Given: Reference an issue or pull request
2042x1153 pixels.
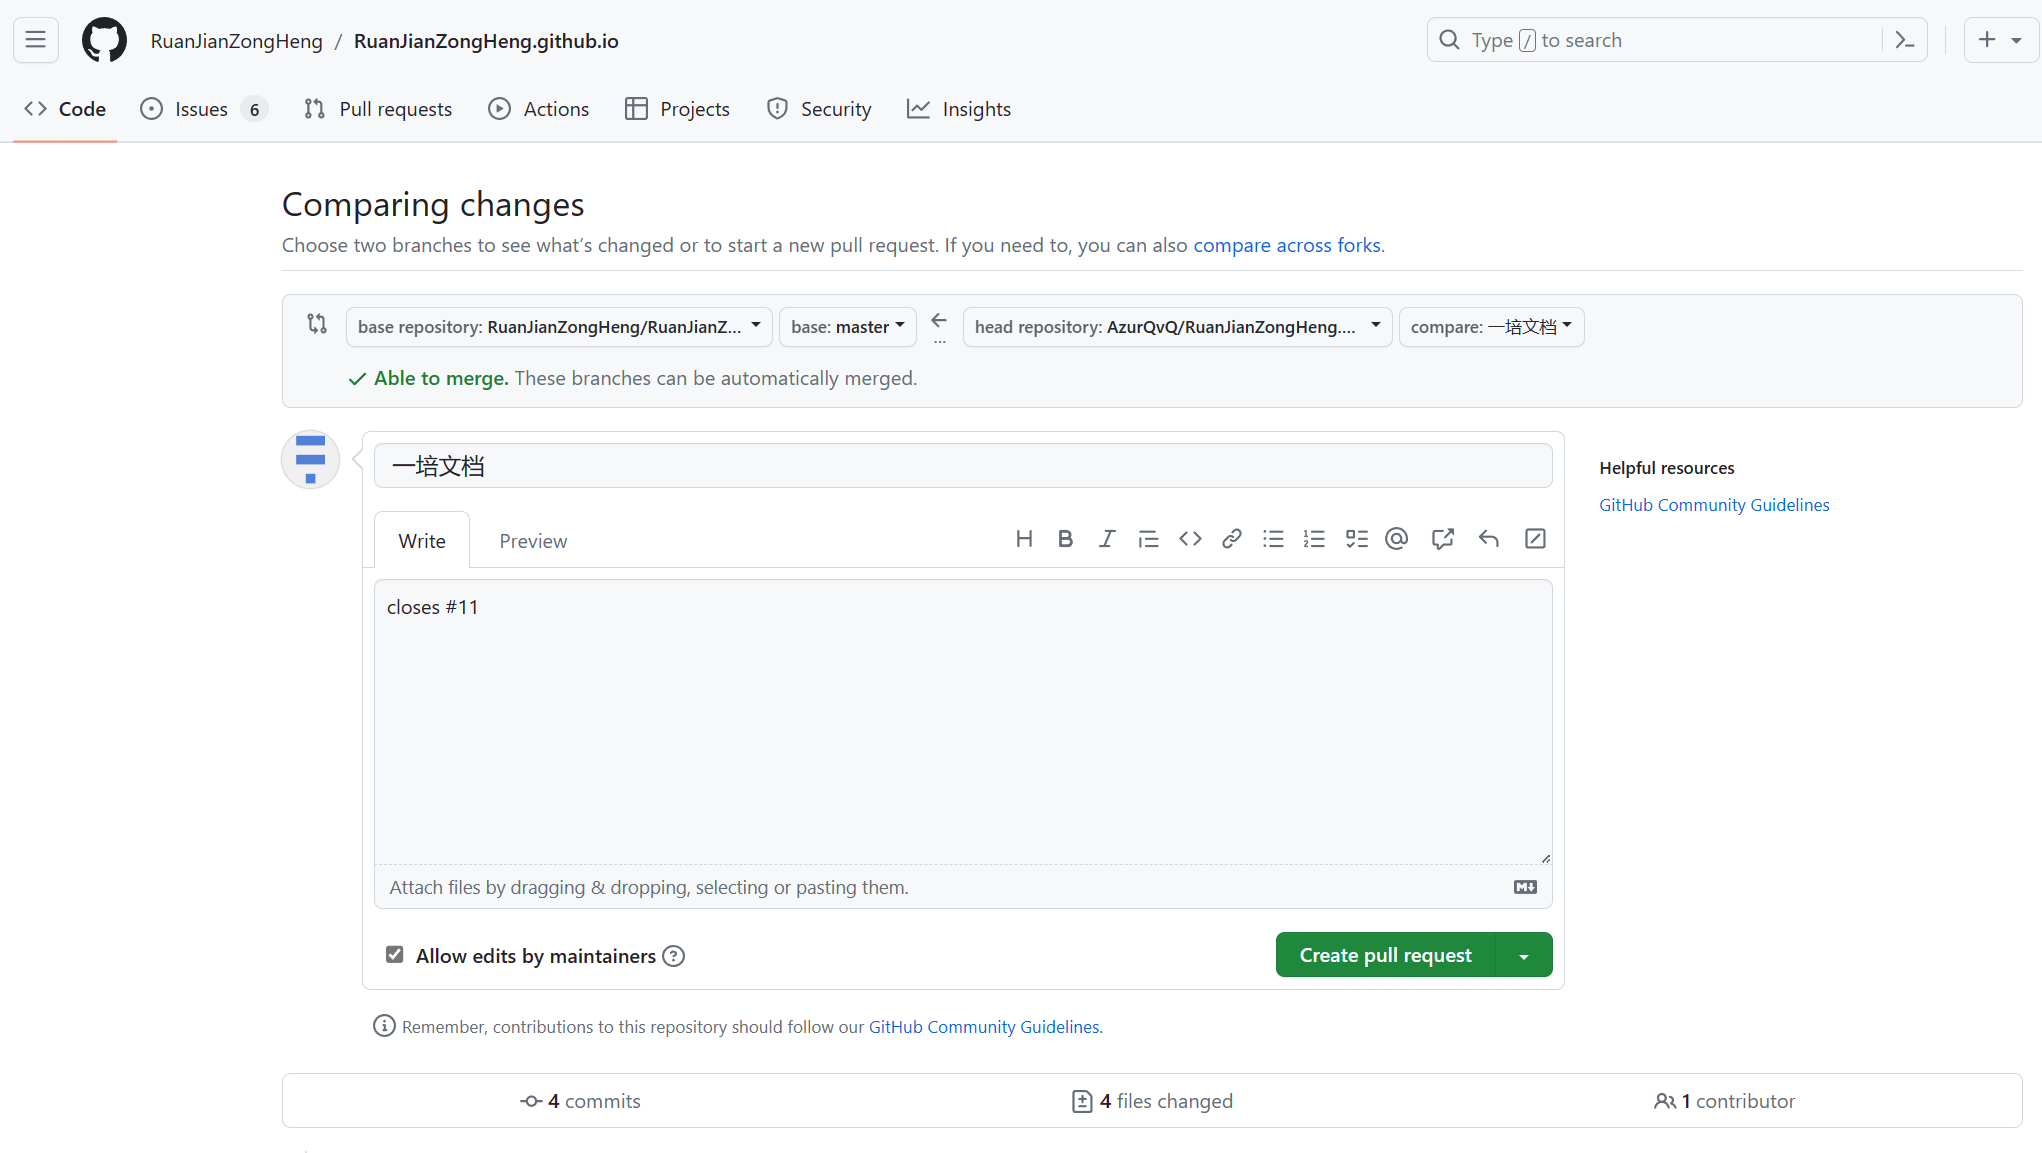Looking at the screenshot, I should [x=1442, y=539].
